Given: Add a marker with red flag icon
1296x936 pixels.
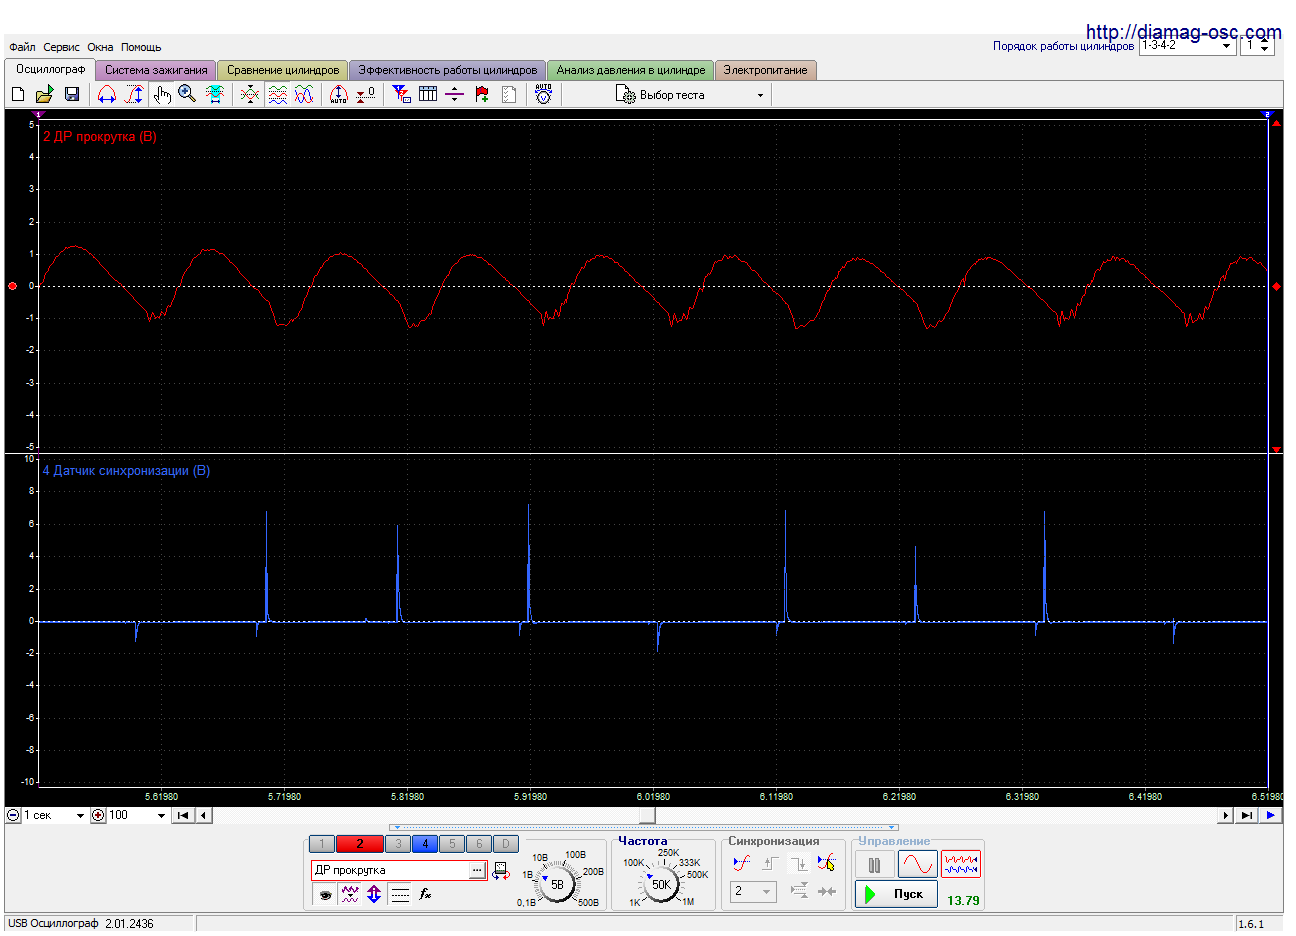Looking at the screenshot, I should click(482, 94).
